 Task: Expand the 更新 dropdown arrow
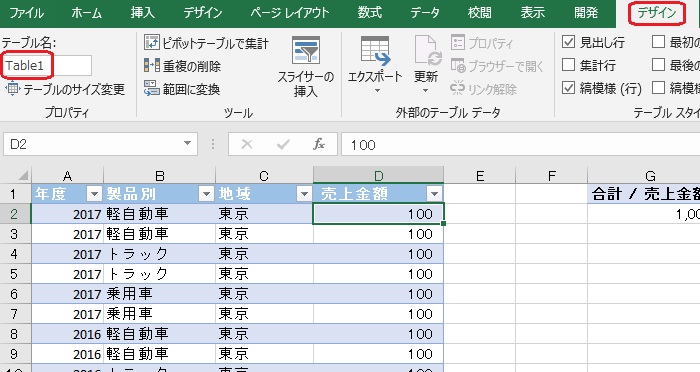pos(425,91)
